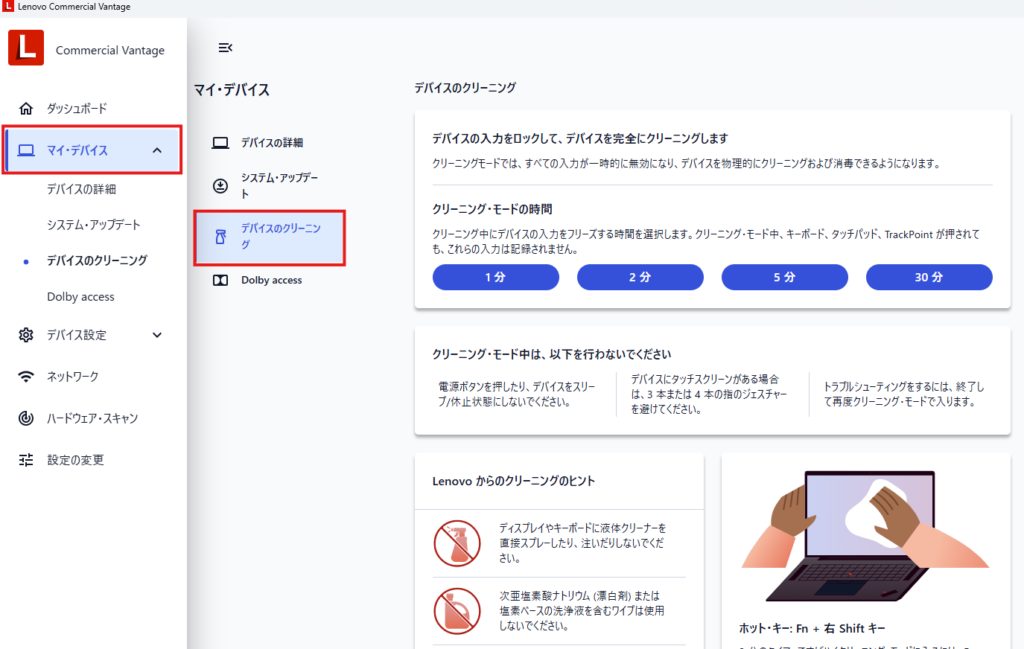Click the network Wi-Fi icon in sidebar

click(27, 377)
